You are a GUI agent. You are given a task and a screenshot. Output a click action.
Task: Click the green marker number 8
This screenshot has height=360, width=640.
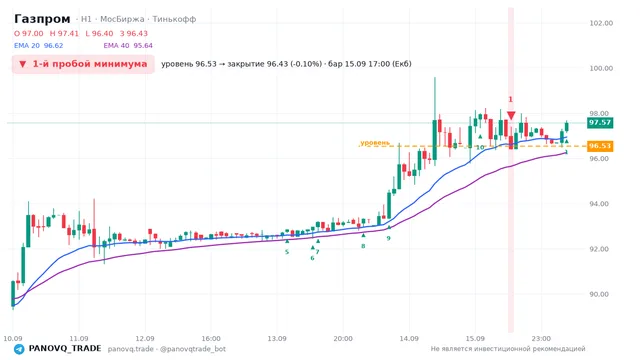(363, 246)
